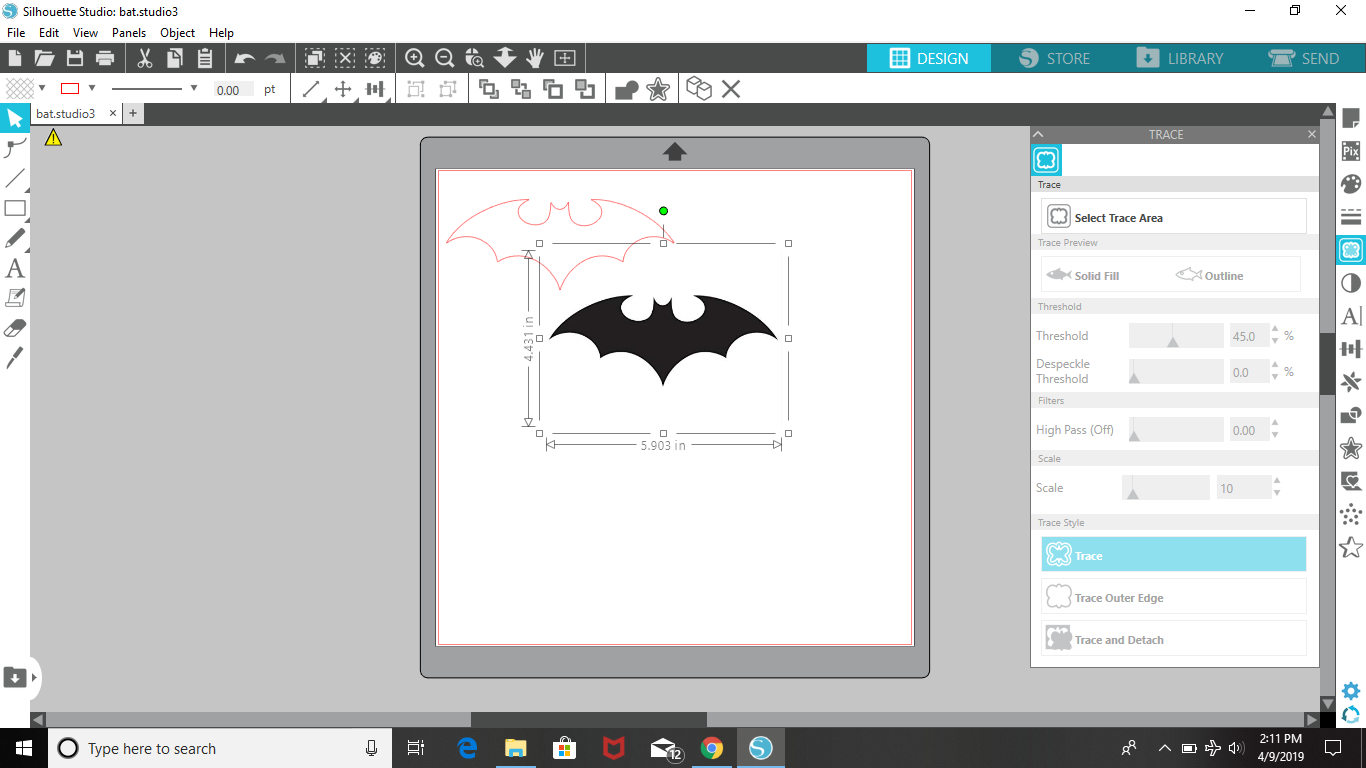Adjust the Threshold slider
Viewport: 1366px width, 768px height.
1176,336
